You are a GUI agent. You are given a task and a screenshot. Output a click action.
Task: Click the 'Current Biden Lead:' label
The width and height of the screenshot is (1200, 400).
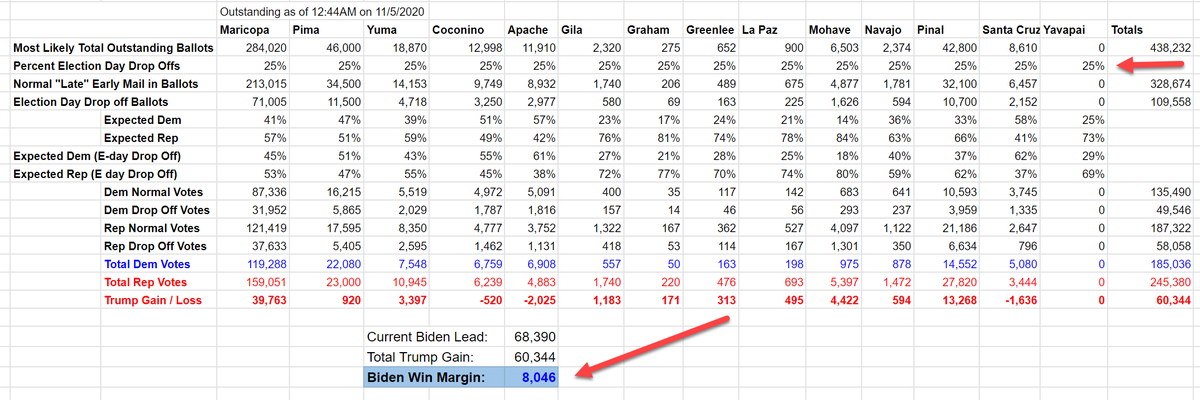click(x=427, y=336)
